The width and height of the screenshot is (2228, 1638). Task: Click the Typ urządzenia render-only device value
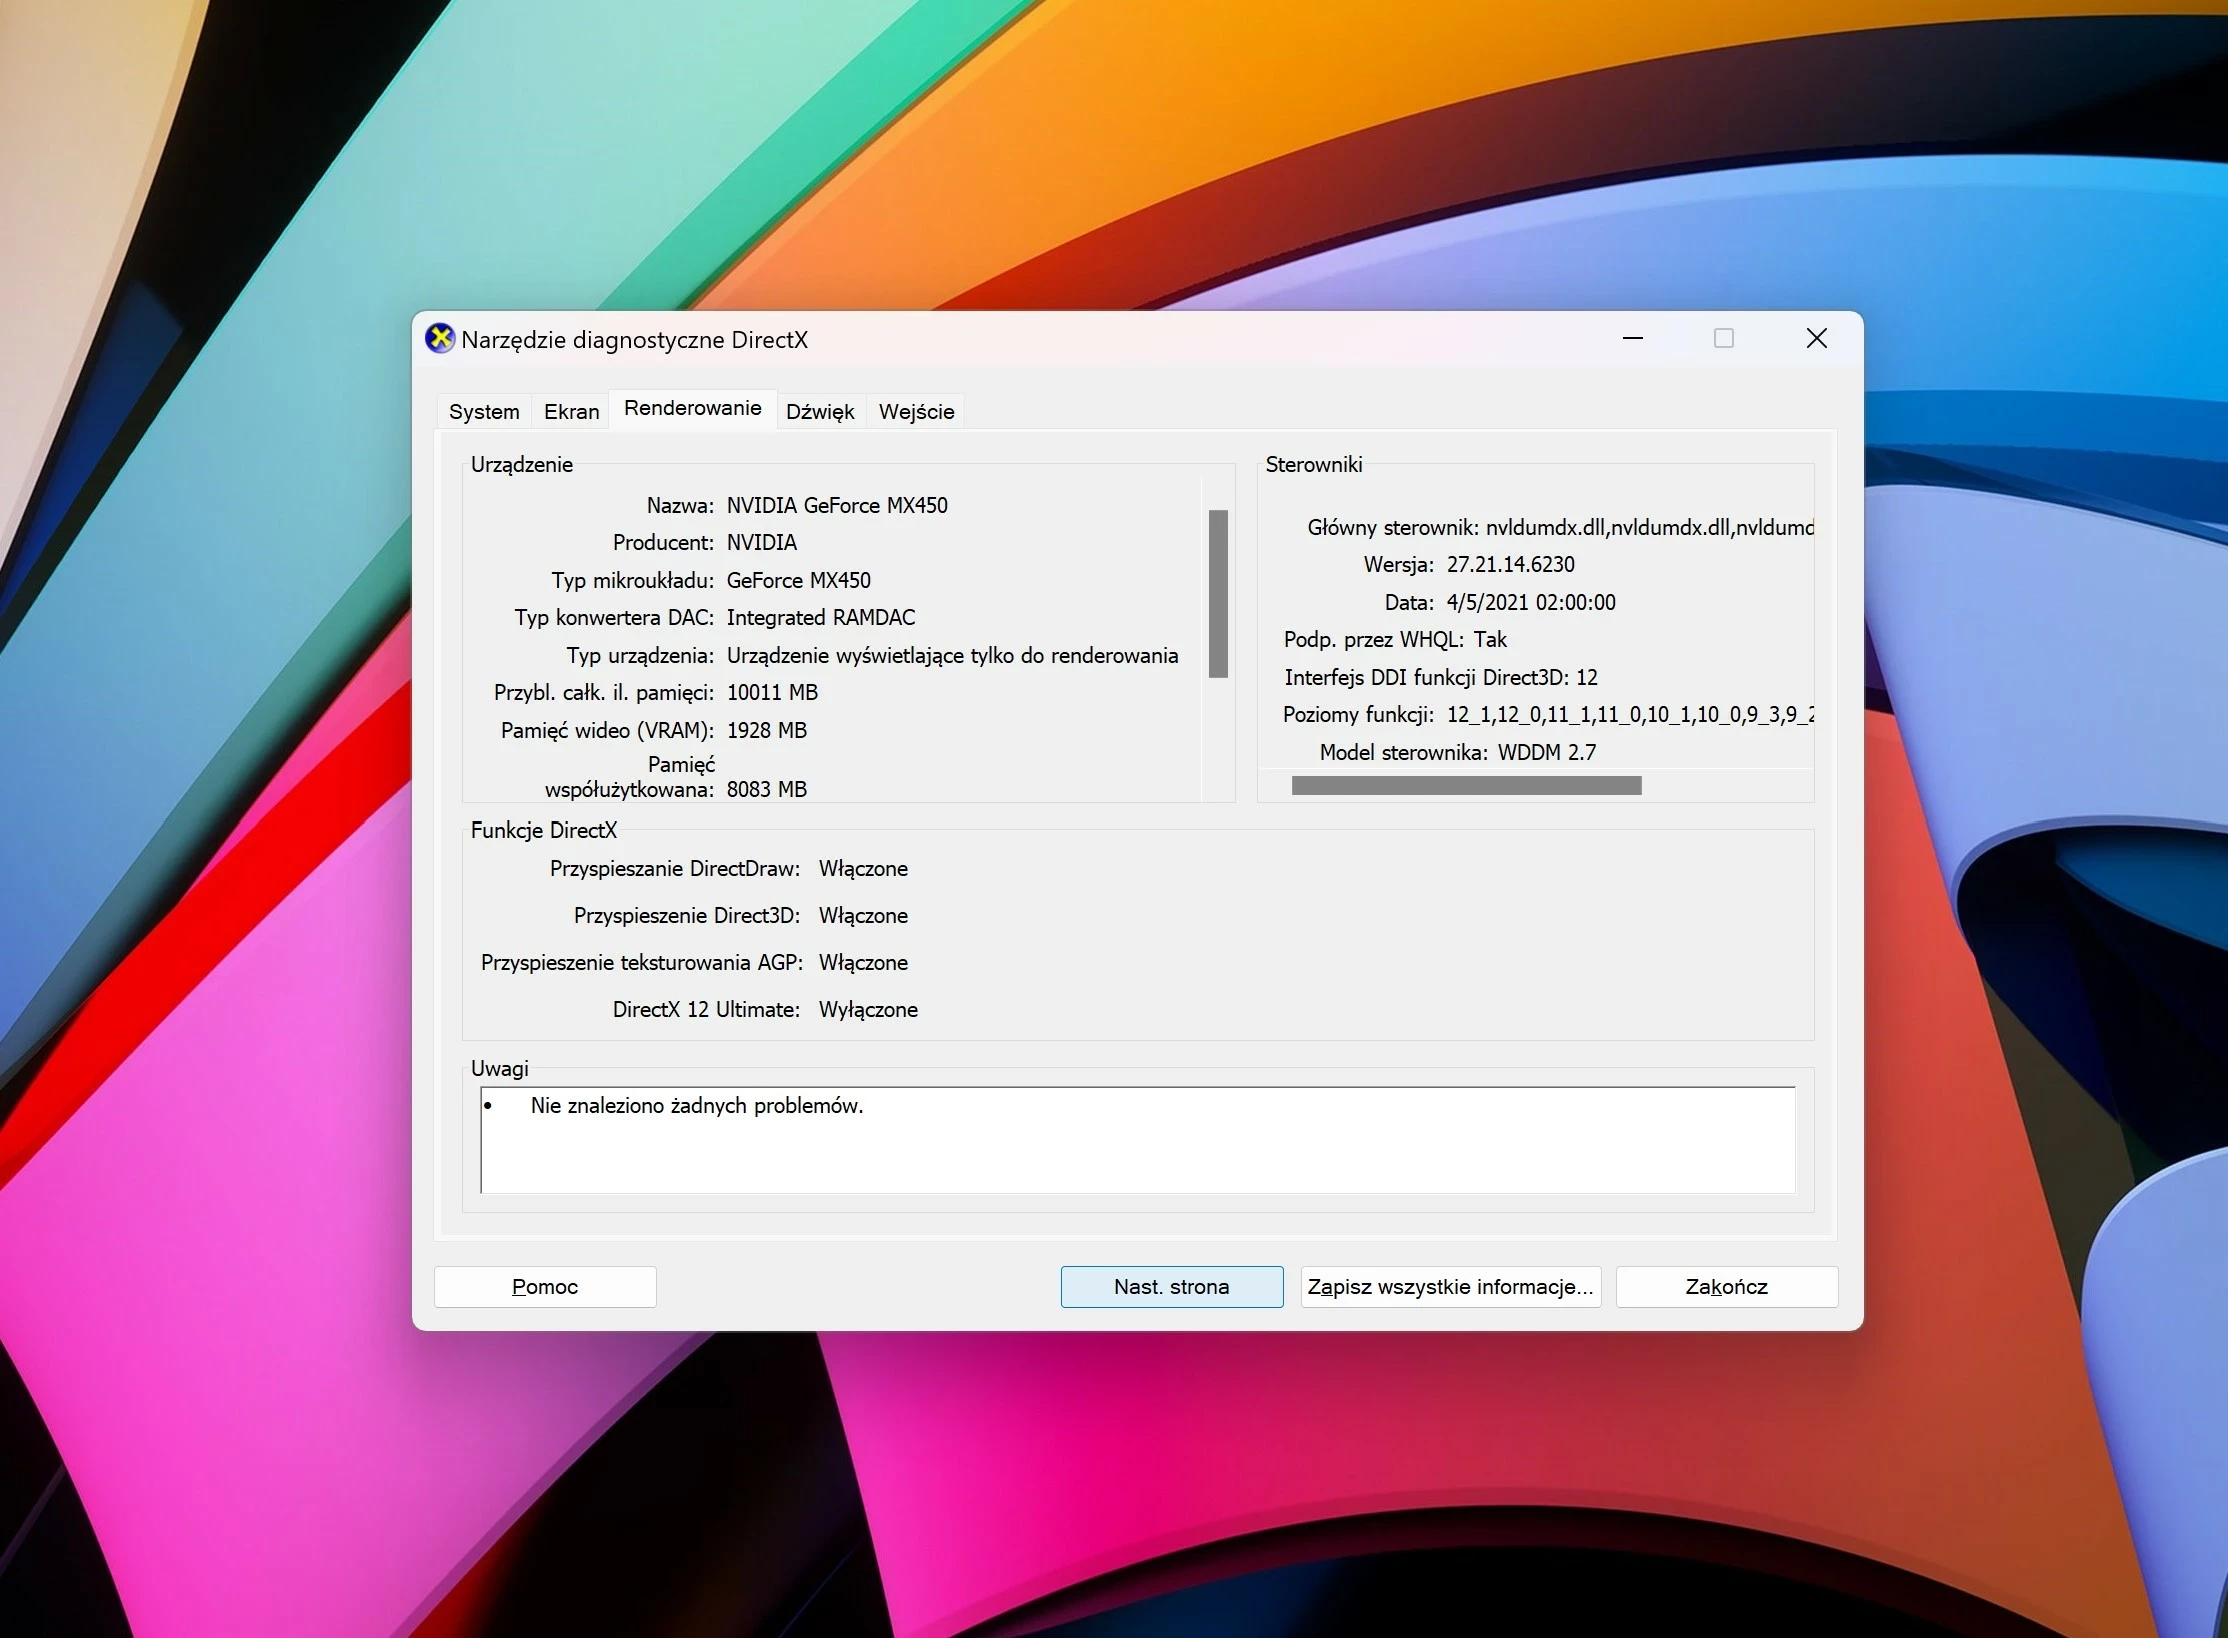tap(952, 655)
